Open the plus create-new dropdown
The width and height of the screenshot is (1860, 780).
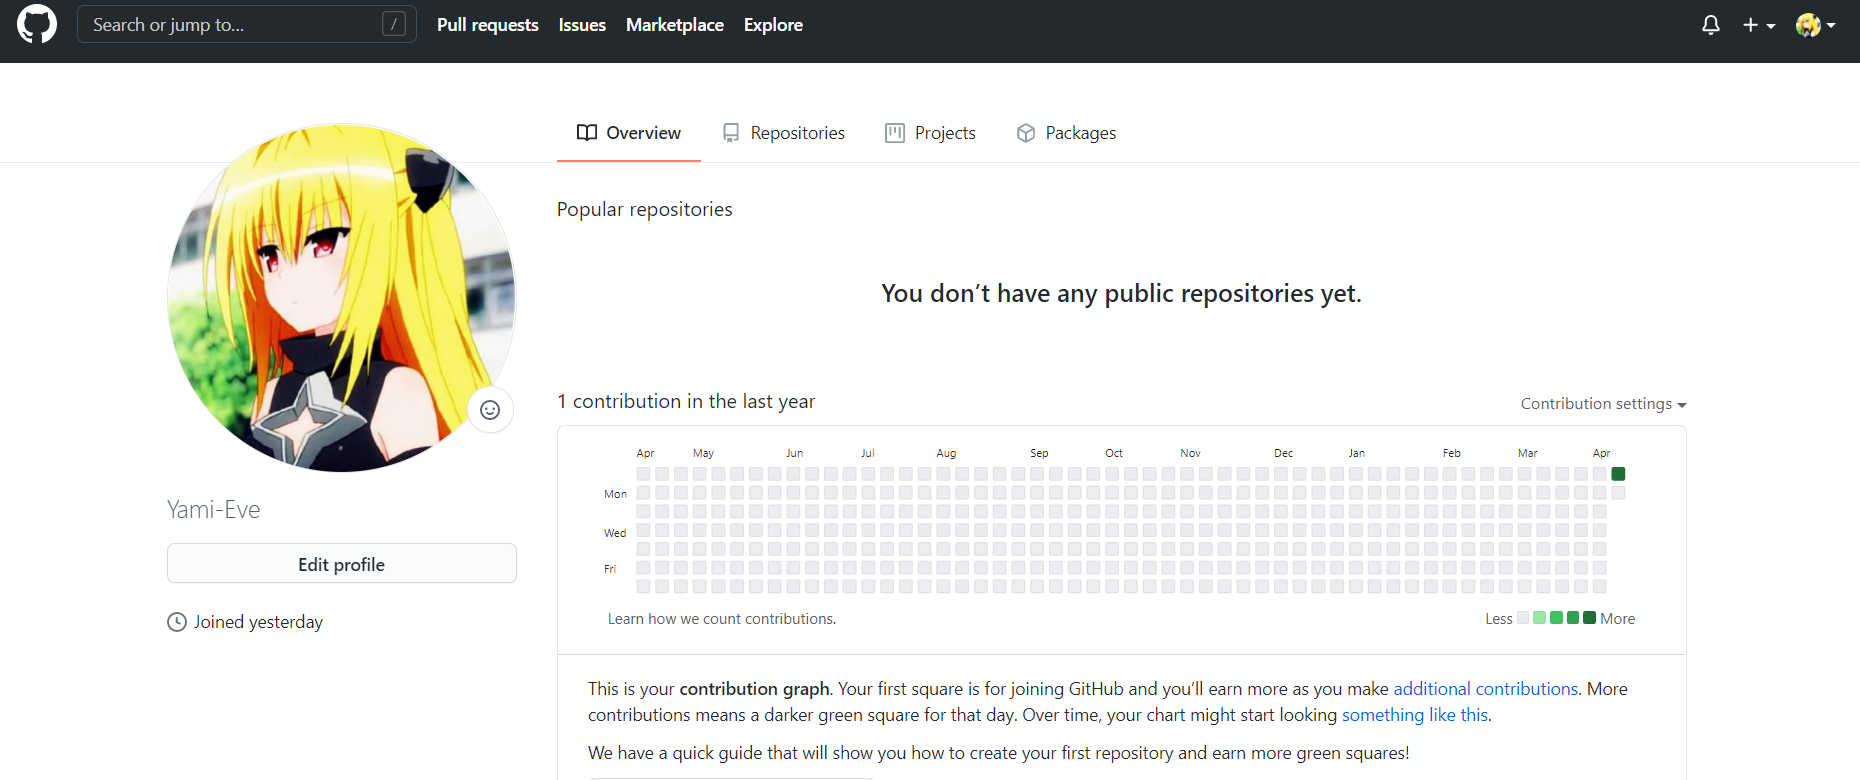click(1759, 25)
